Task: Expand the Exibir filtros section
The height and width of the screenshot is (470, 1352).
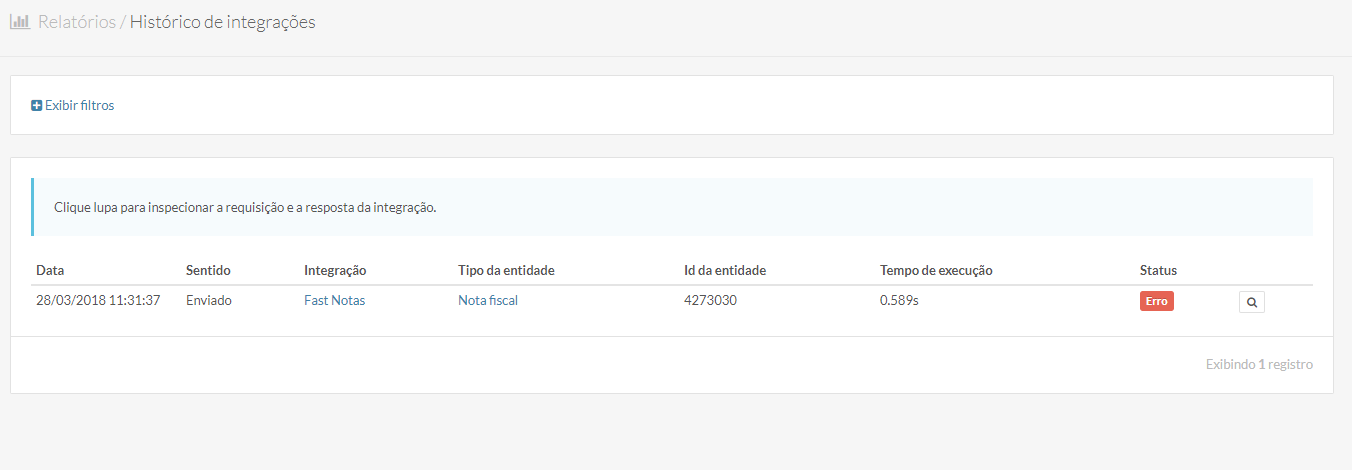Action: (x=79, y=105)
